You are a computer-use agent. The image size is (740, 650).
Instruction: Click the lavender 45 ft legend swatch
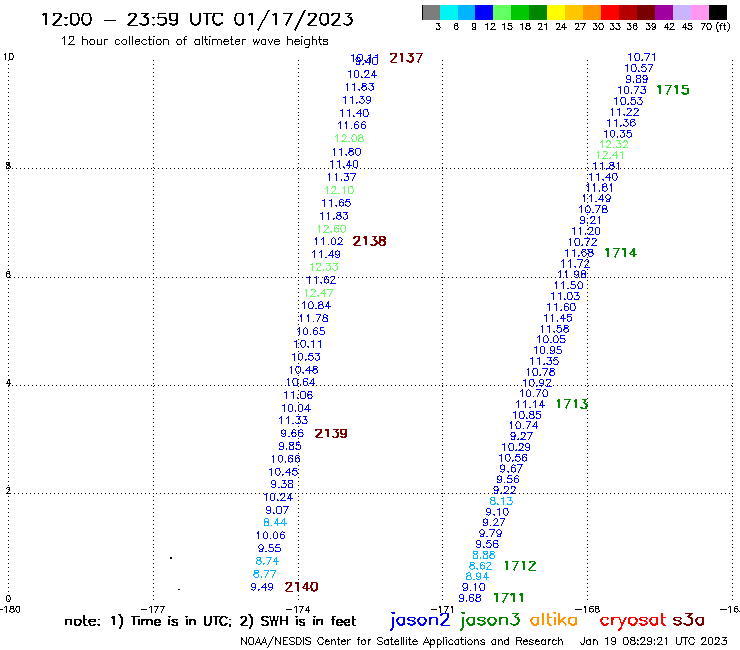tap(681, 12)
